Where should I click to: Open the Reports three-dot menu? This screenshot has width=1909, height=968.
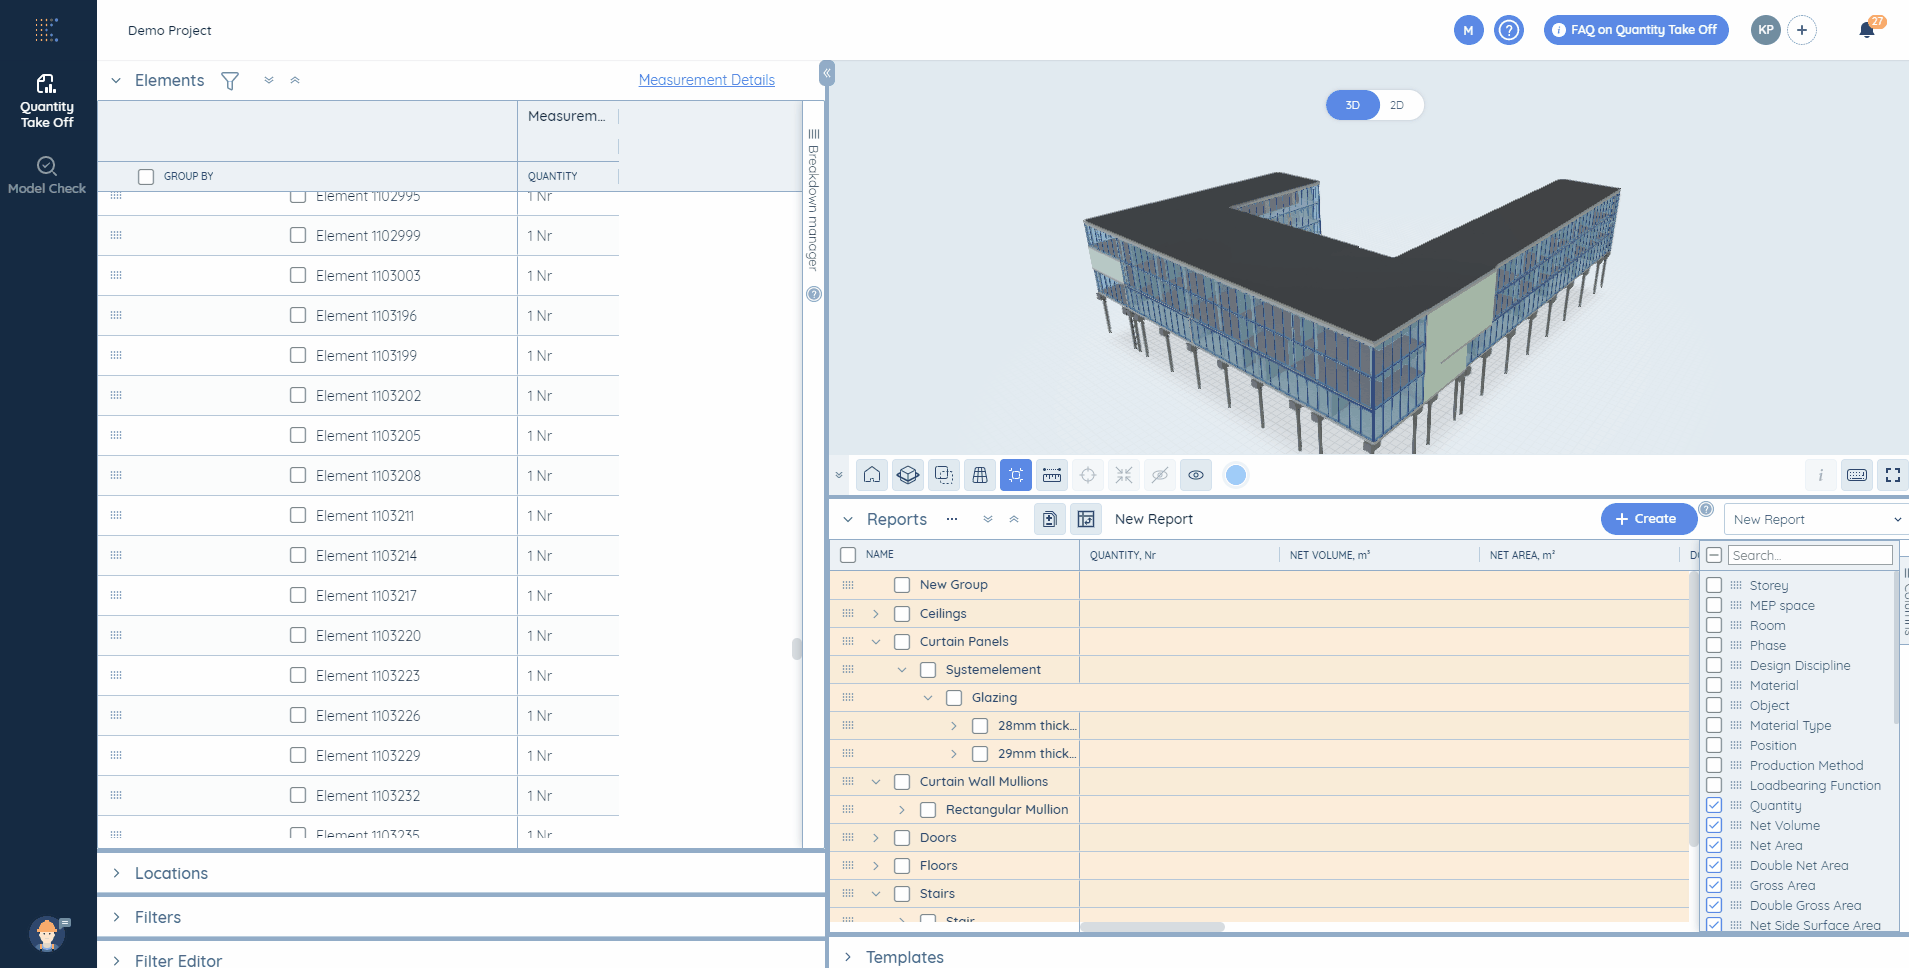[952, 519]
